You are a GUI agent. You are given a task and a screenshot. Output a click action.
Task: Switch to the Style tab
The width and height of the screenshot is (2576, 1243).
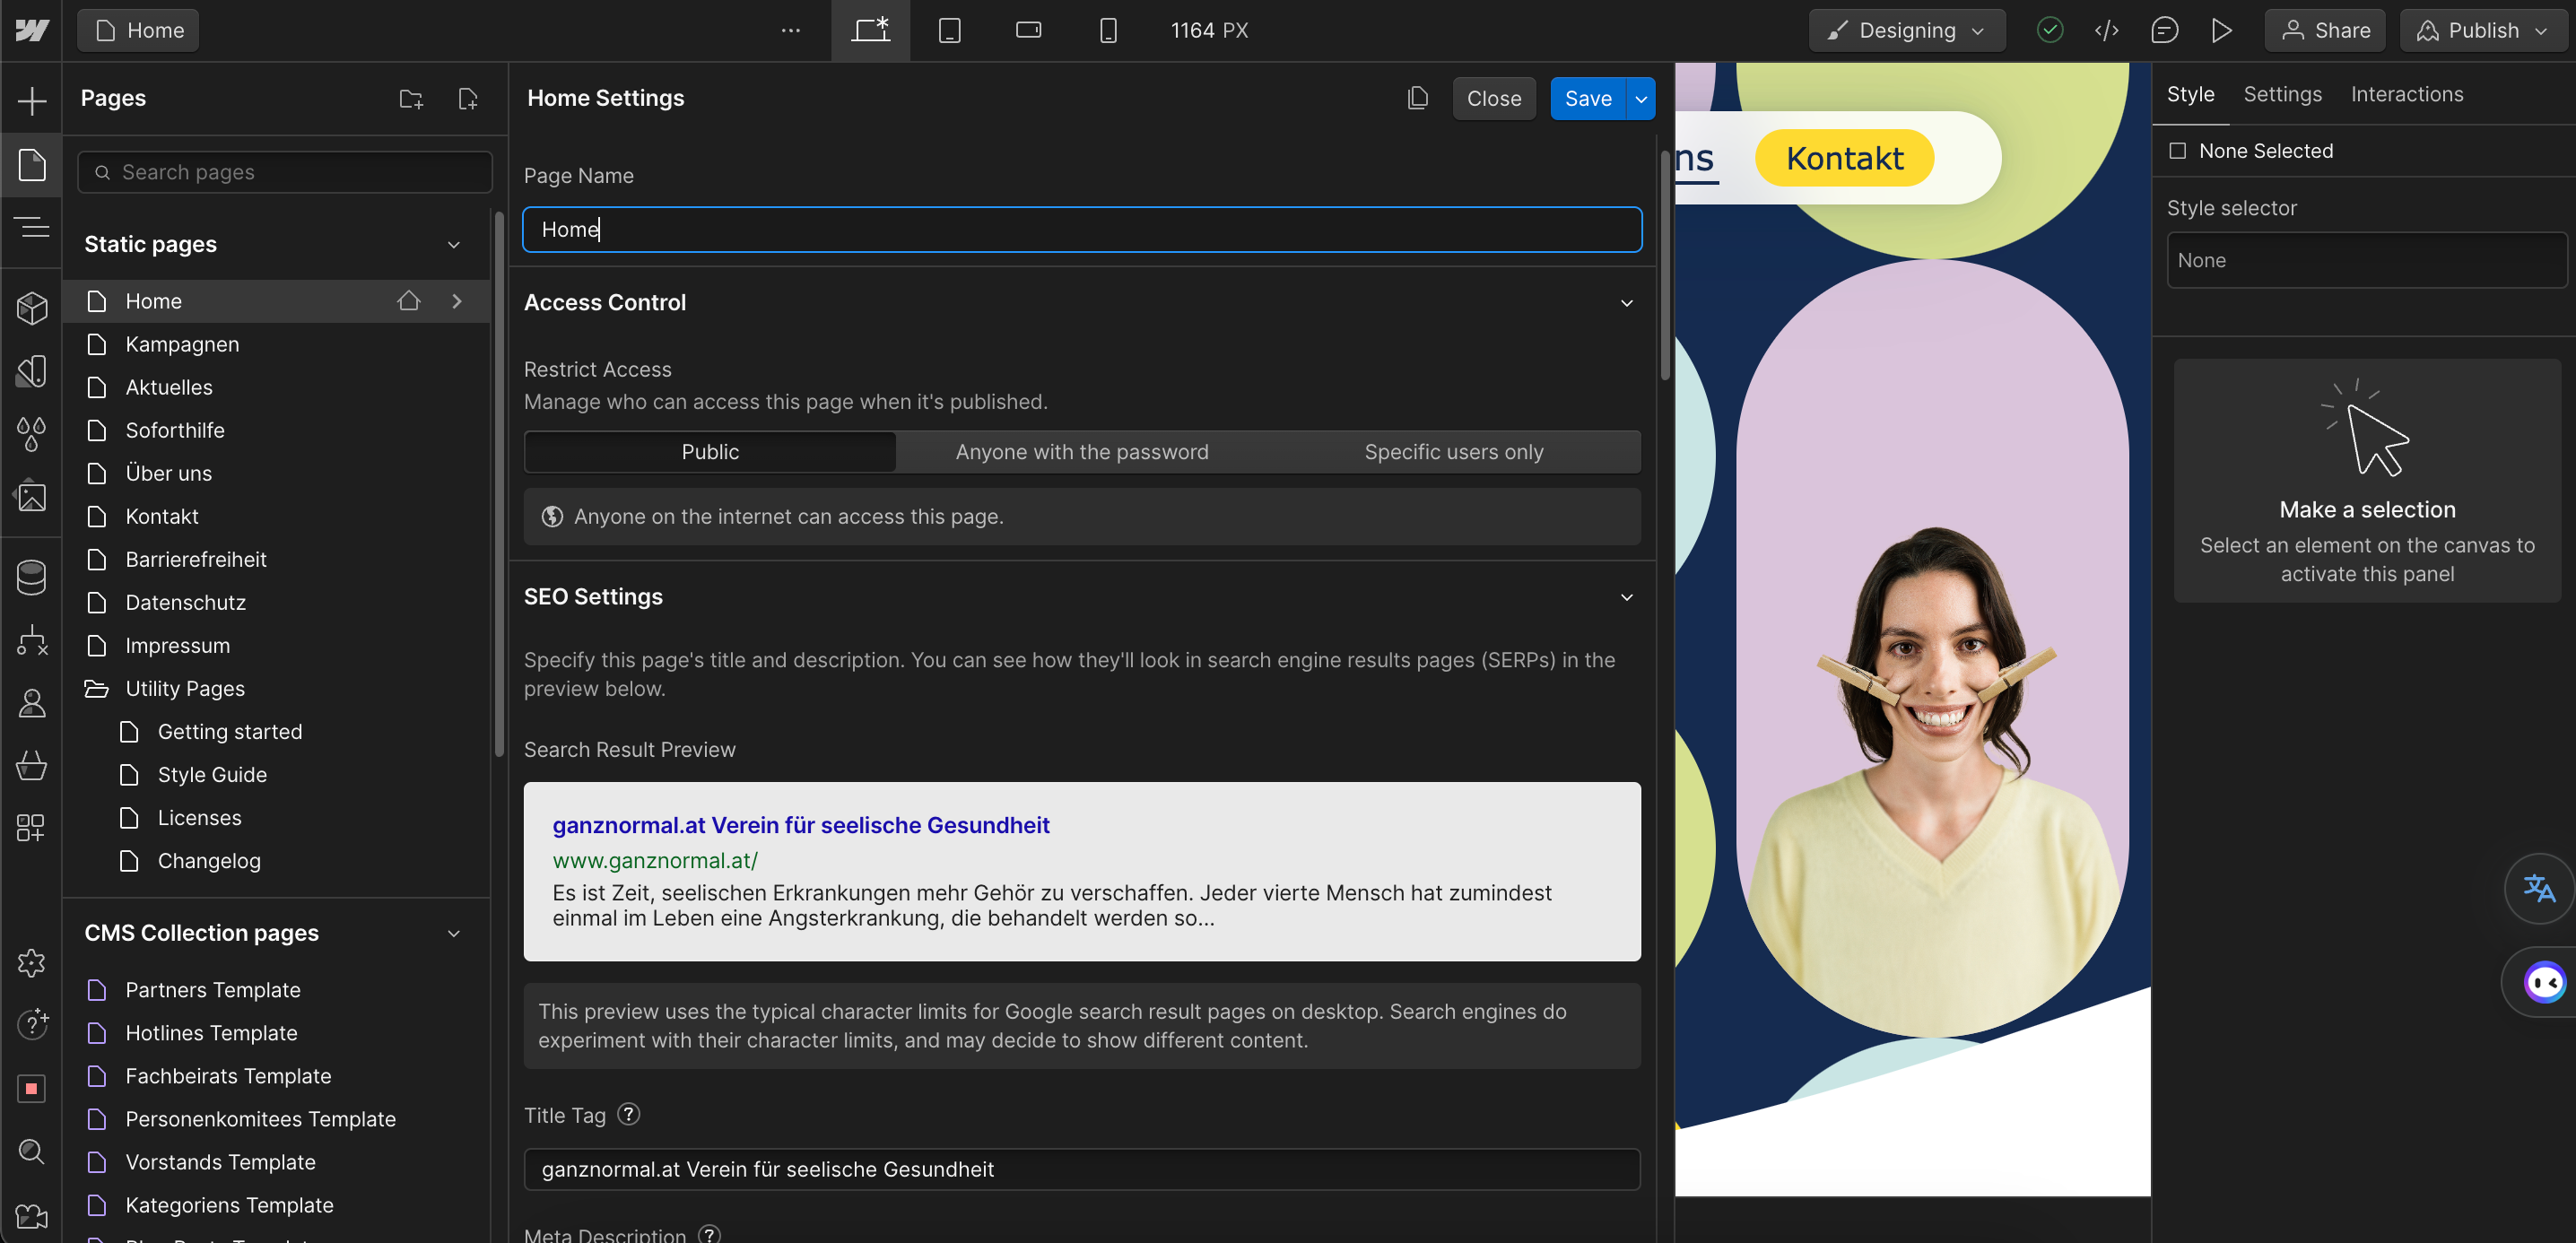[x=2190, y=94]
